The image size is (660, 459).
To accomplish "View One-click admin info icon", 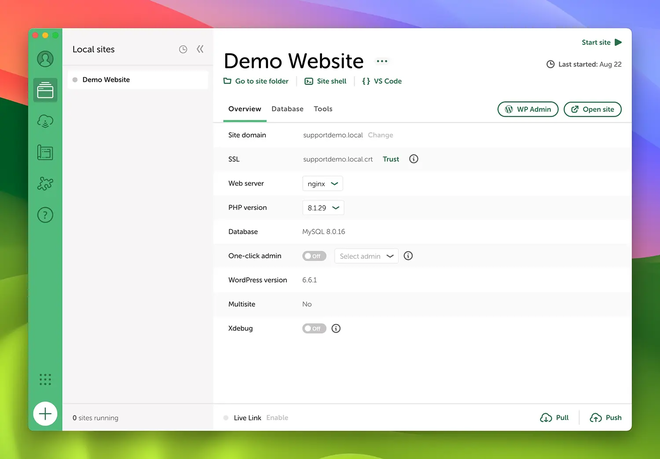I will (x=408, y=256).
